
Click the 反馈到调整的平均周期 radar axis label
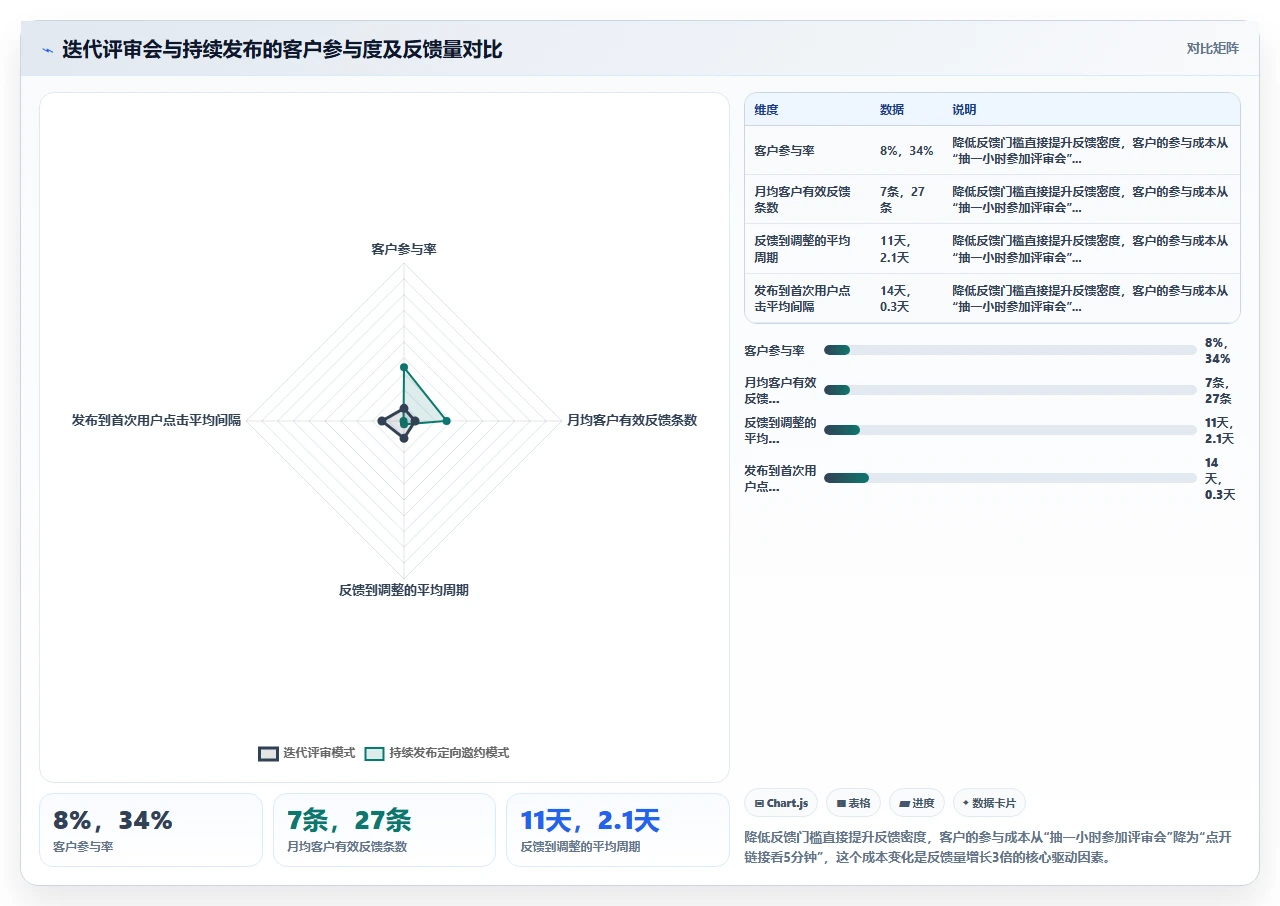click(x=404, y=590)
